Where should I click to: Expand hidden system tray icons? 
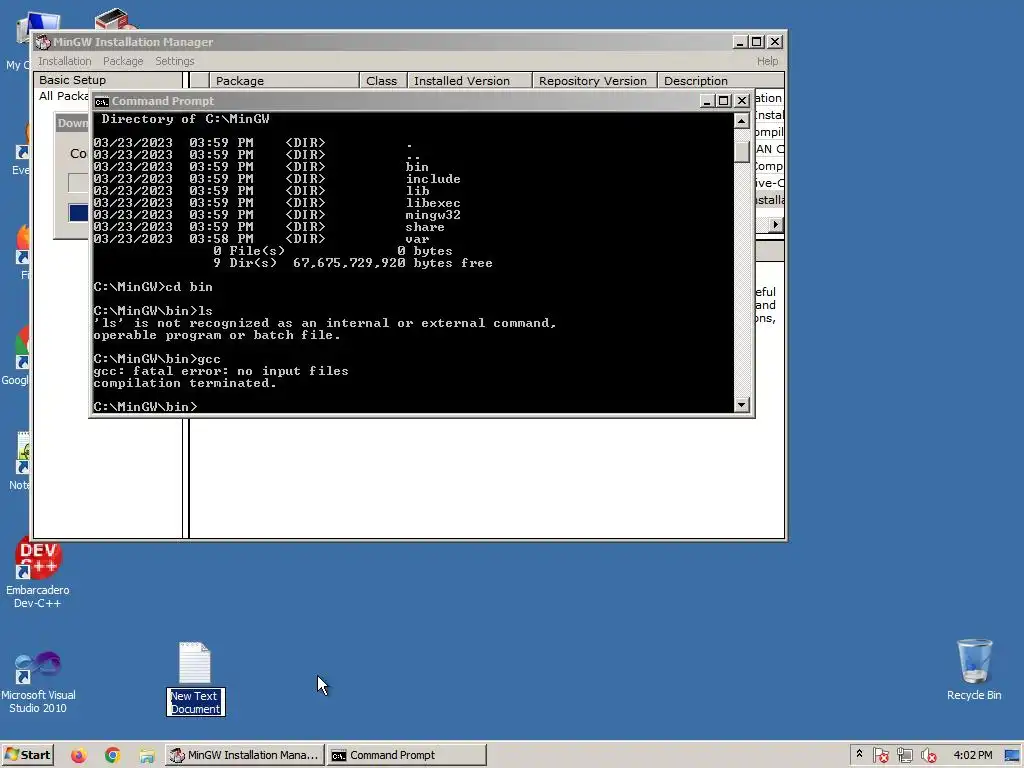859,754
